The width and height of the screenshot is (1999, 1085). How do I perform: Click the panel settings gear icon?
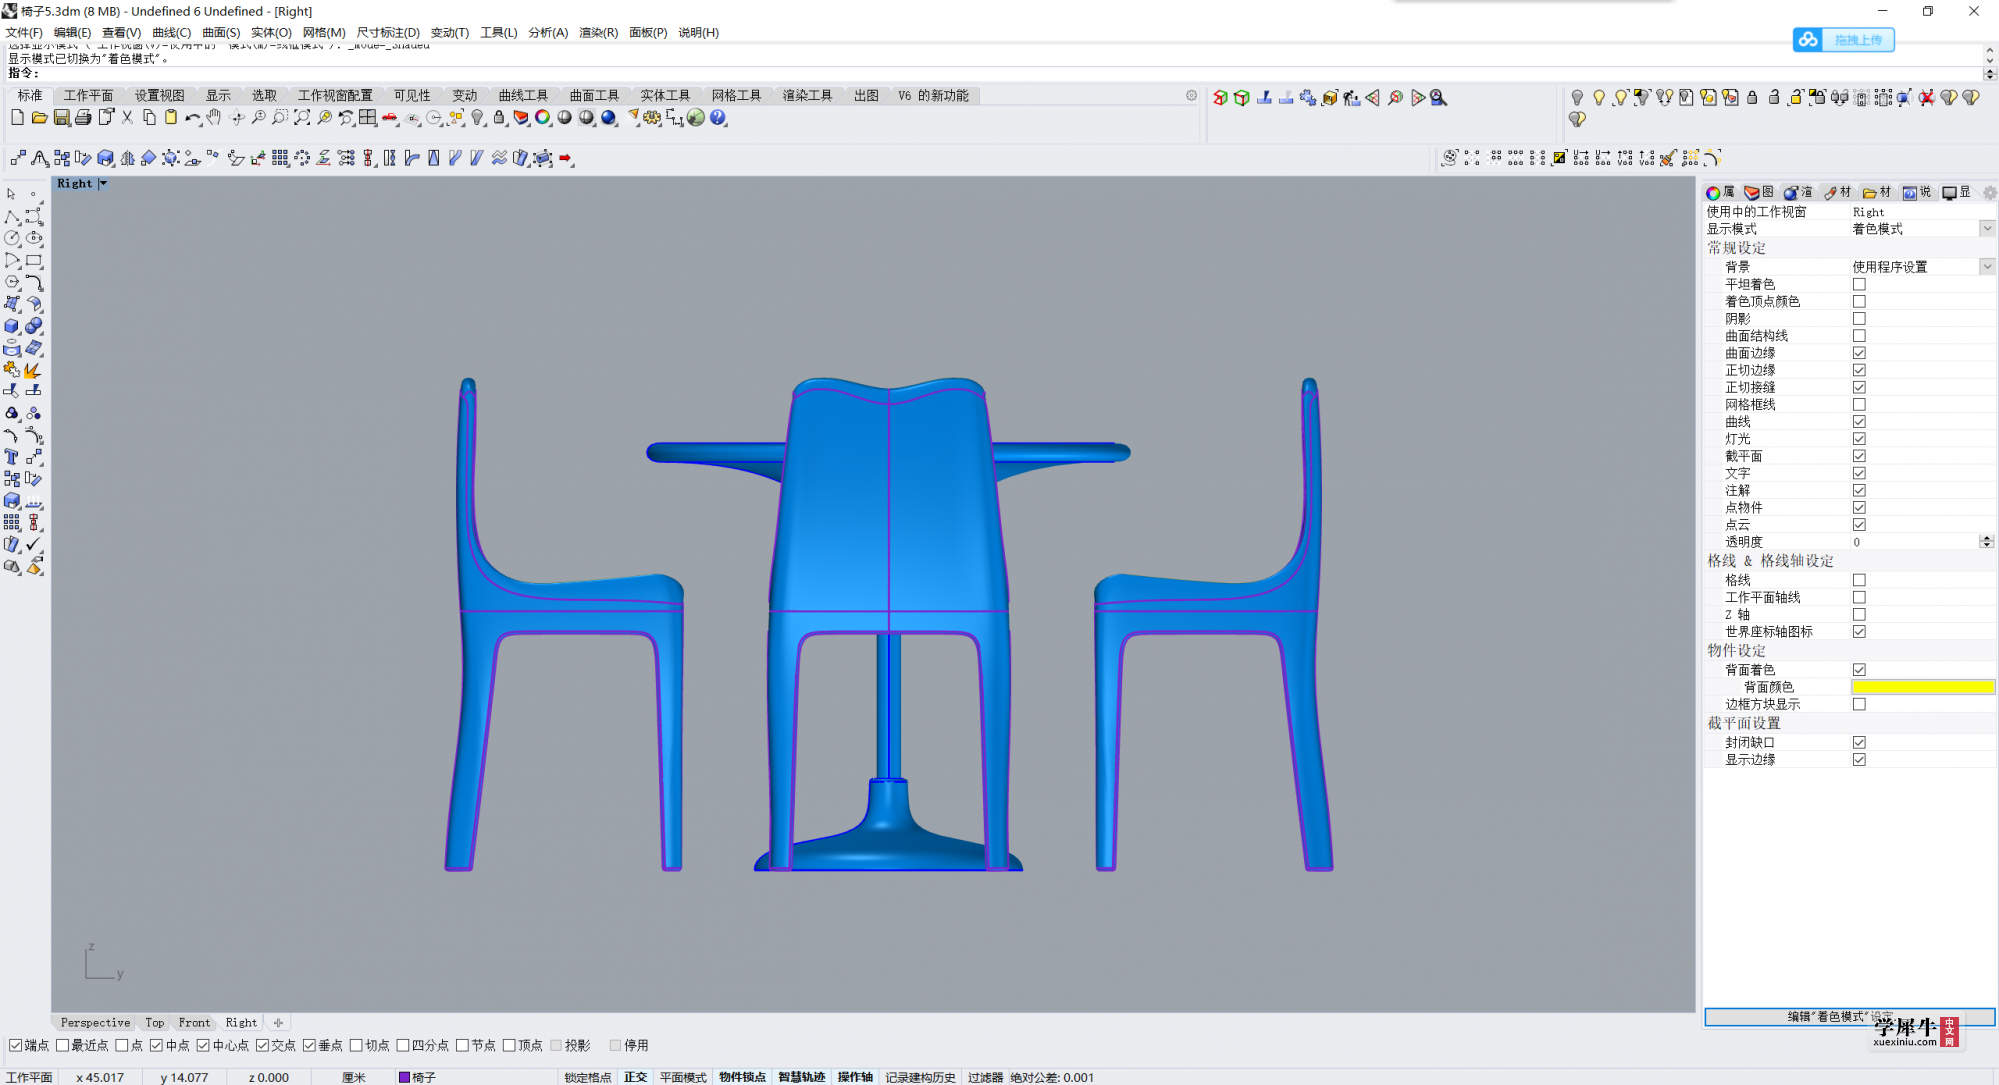point(1990,192)
